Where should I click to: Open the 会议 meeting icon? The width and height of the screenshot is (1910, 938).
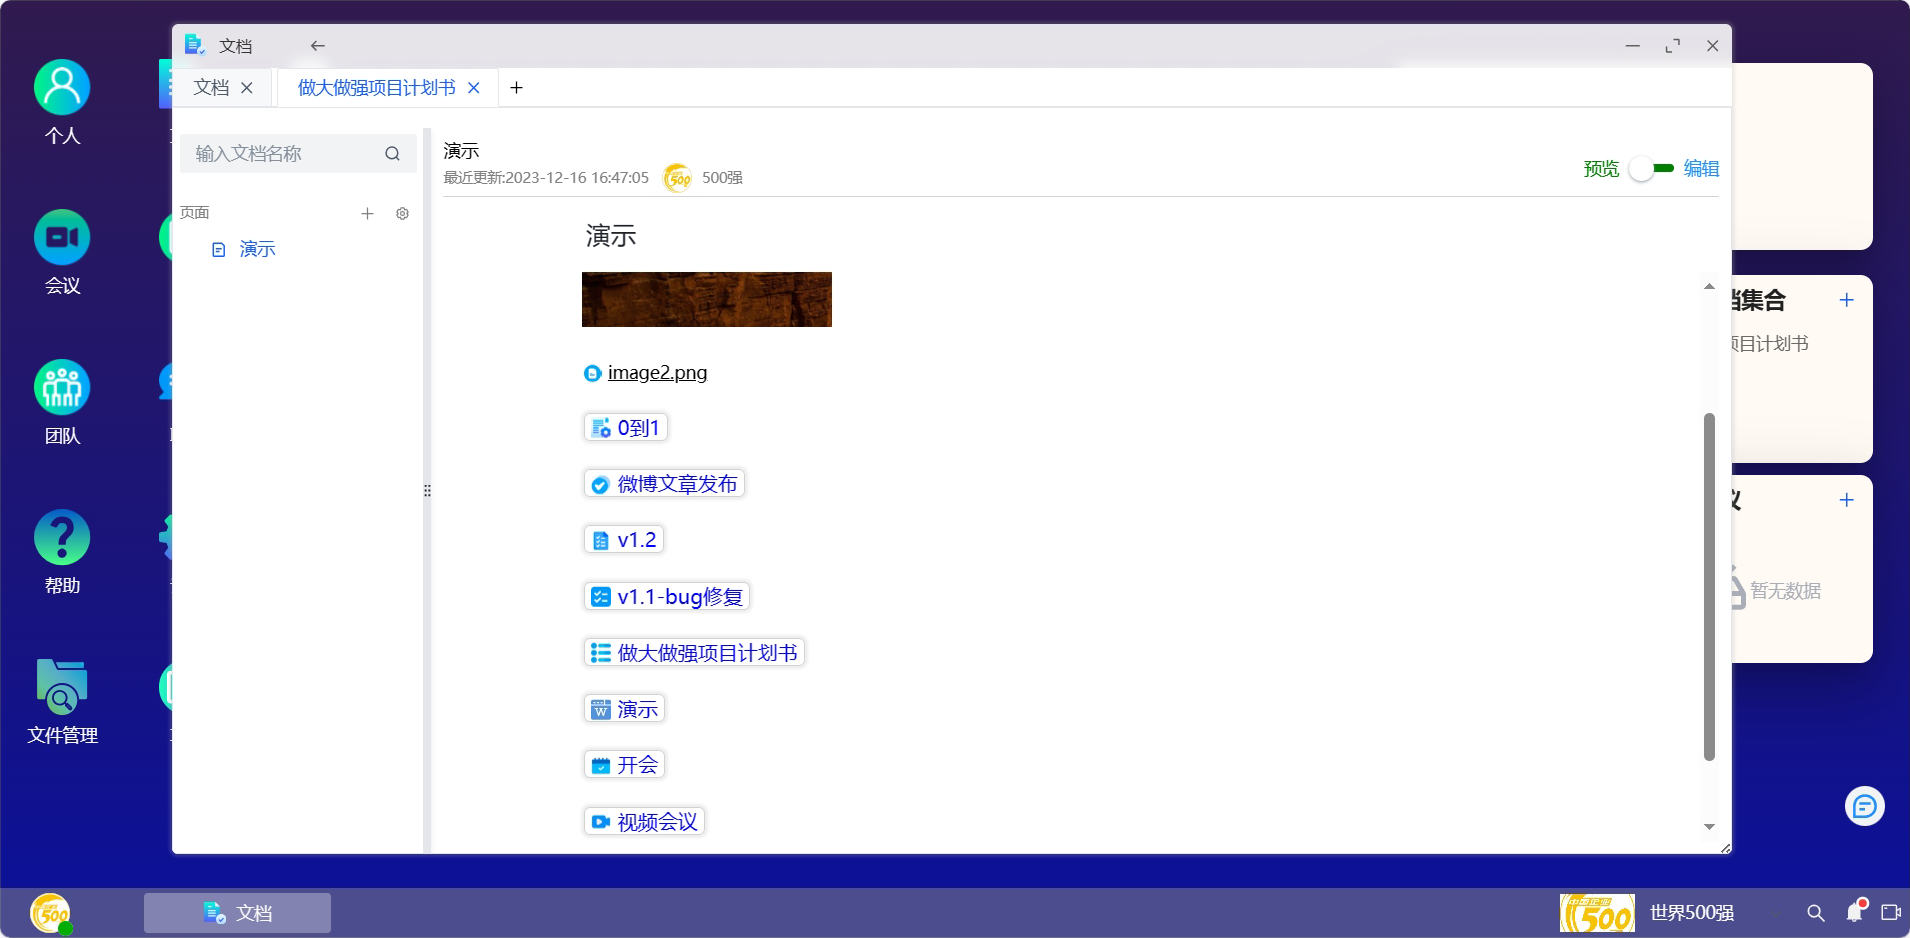[62, 238]
